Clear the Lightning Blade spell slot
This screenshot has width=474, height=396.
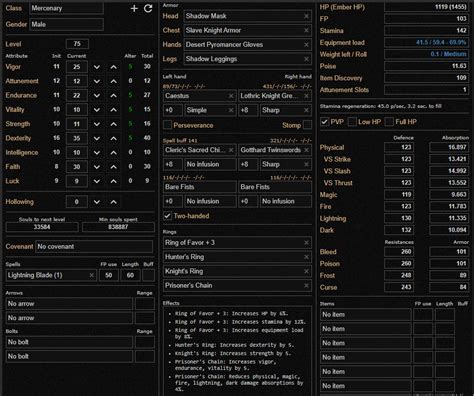pyautogui.click(x=91, y=275)
